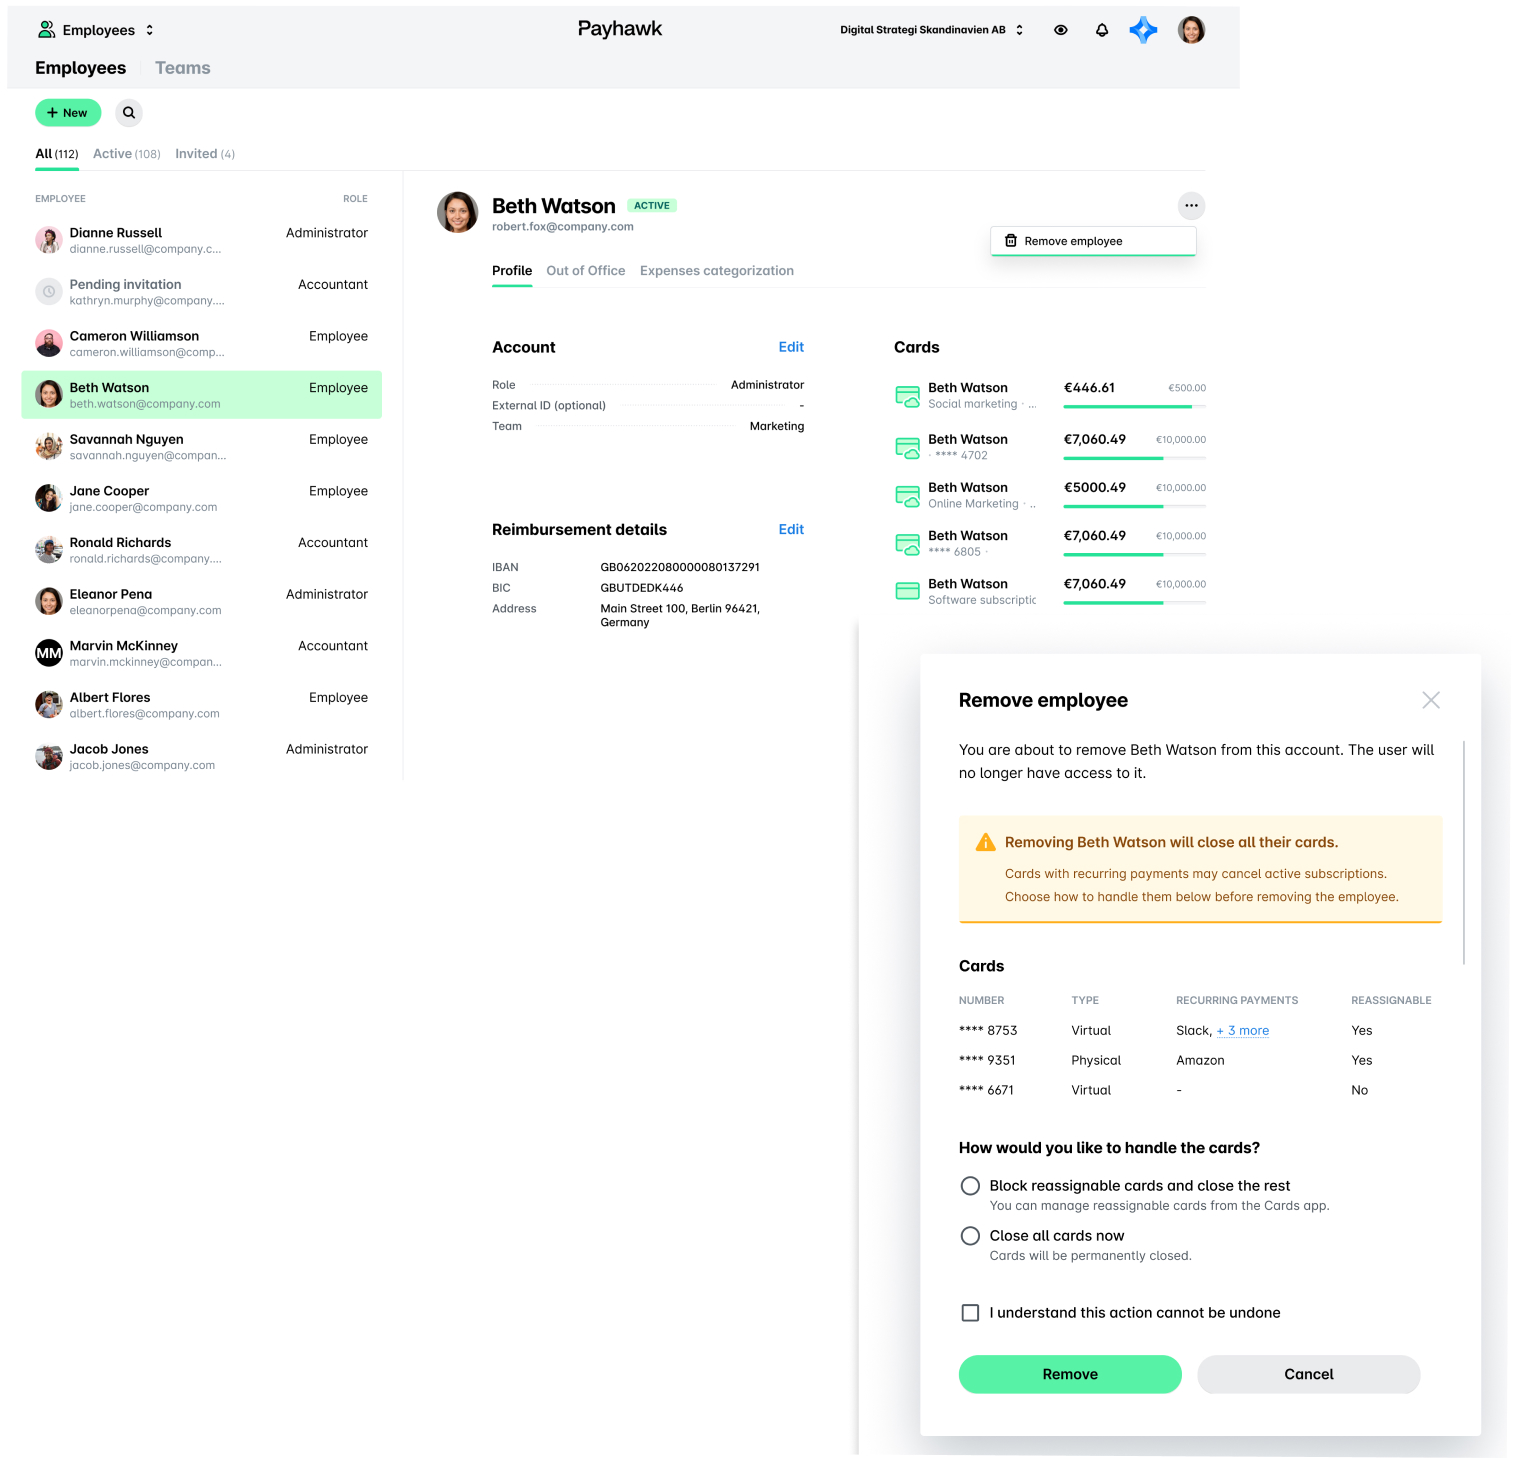
Task: Select 'Close all cards now' option
Action: [970, 1236]
